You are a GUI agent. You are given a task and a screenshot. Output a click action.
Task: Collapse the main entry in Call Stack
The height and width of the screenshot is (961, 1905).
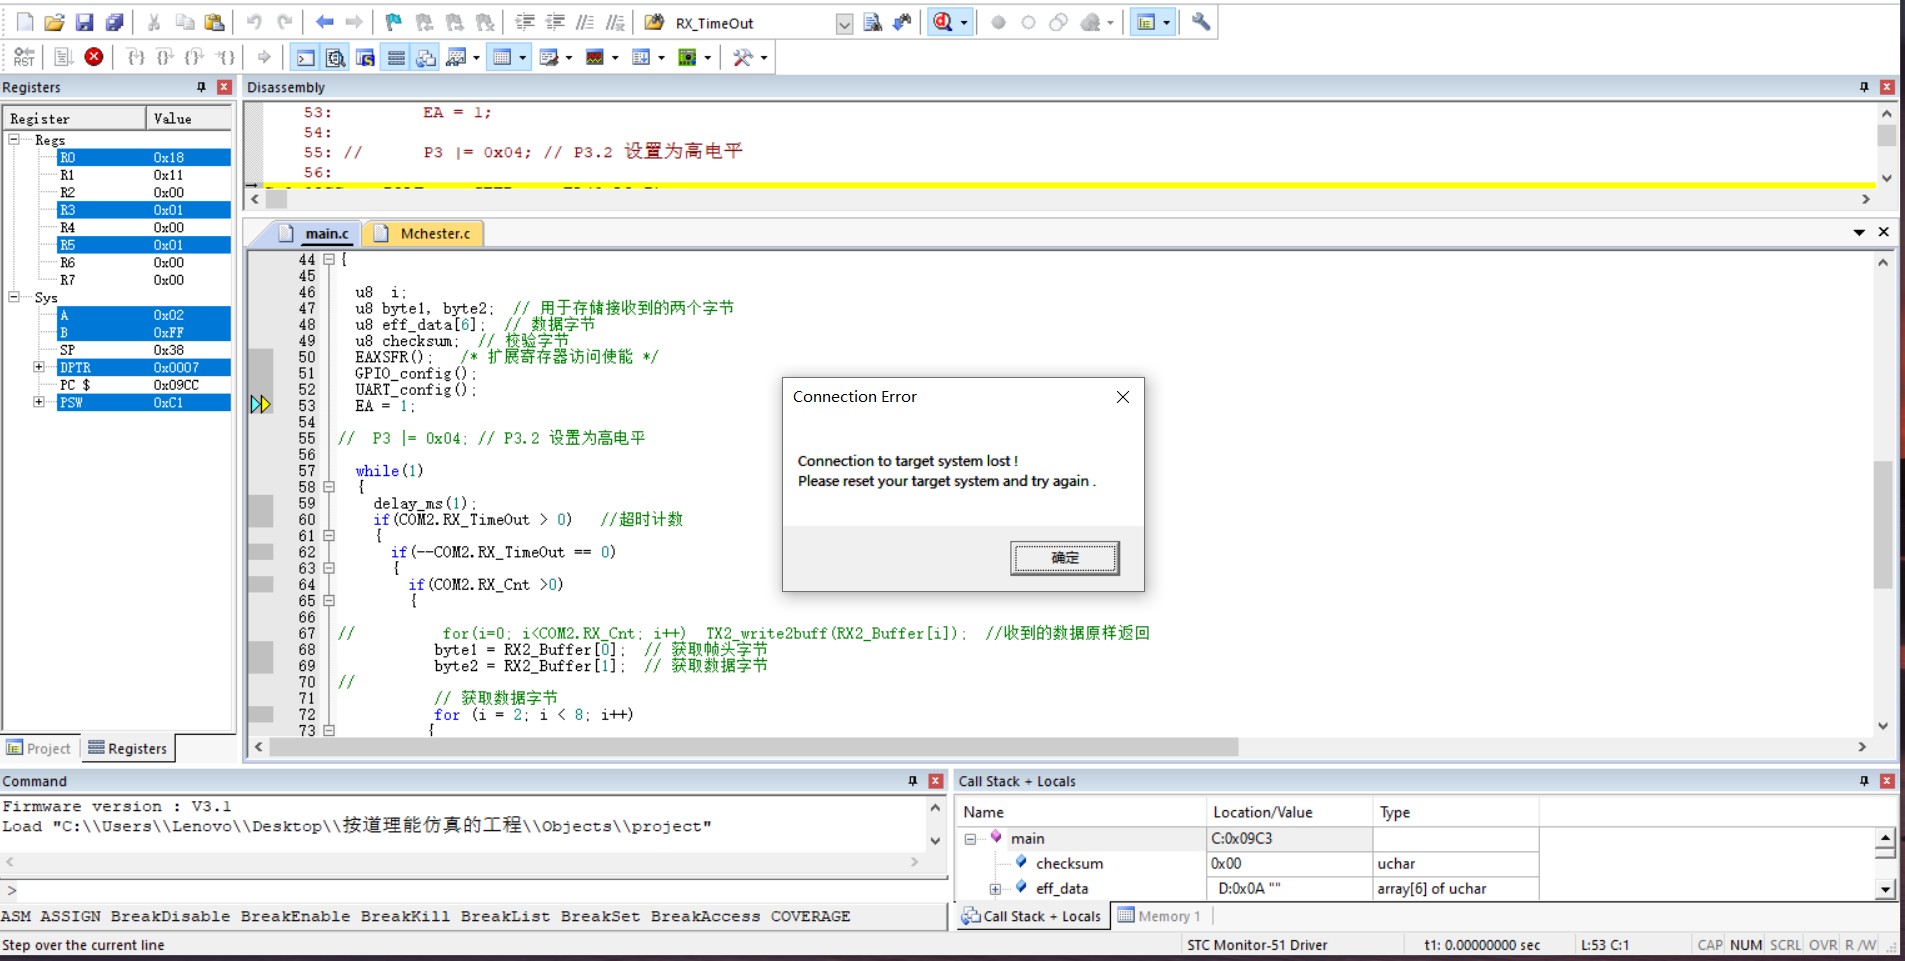(x=970, y=839)
